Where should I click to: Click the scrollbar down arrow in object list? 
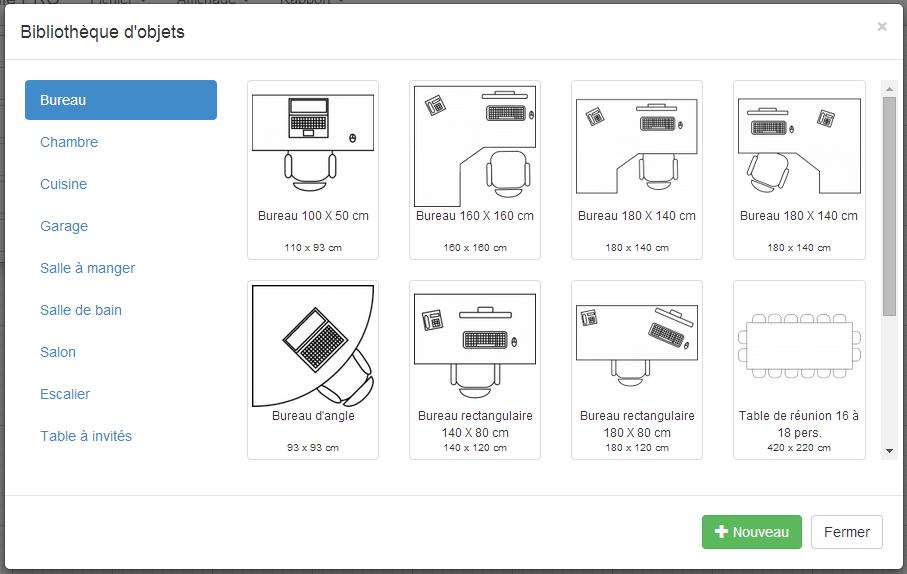pos(889,452)
